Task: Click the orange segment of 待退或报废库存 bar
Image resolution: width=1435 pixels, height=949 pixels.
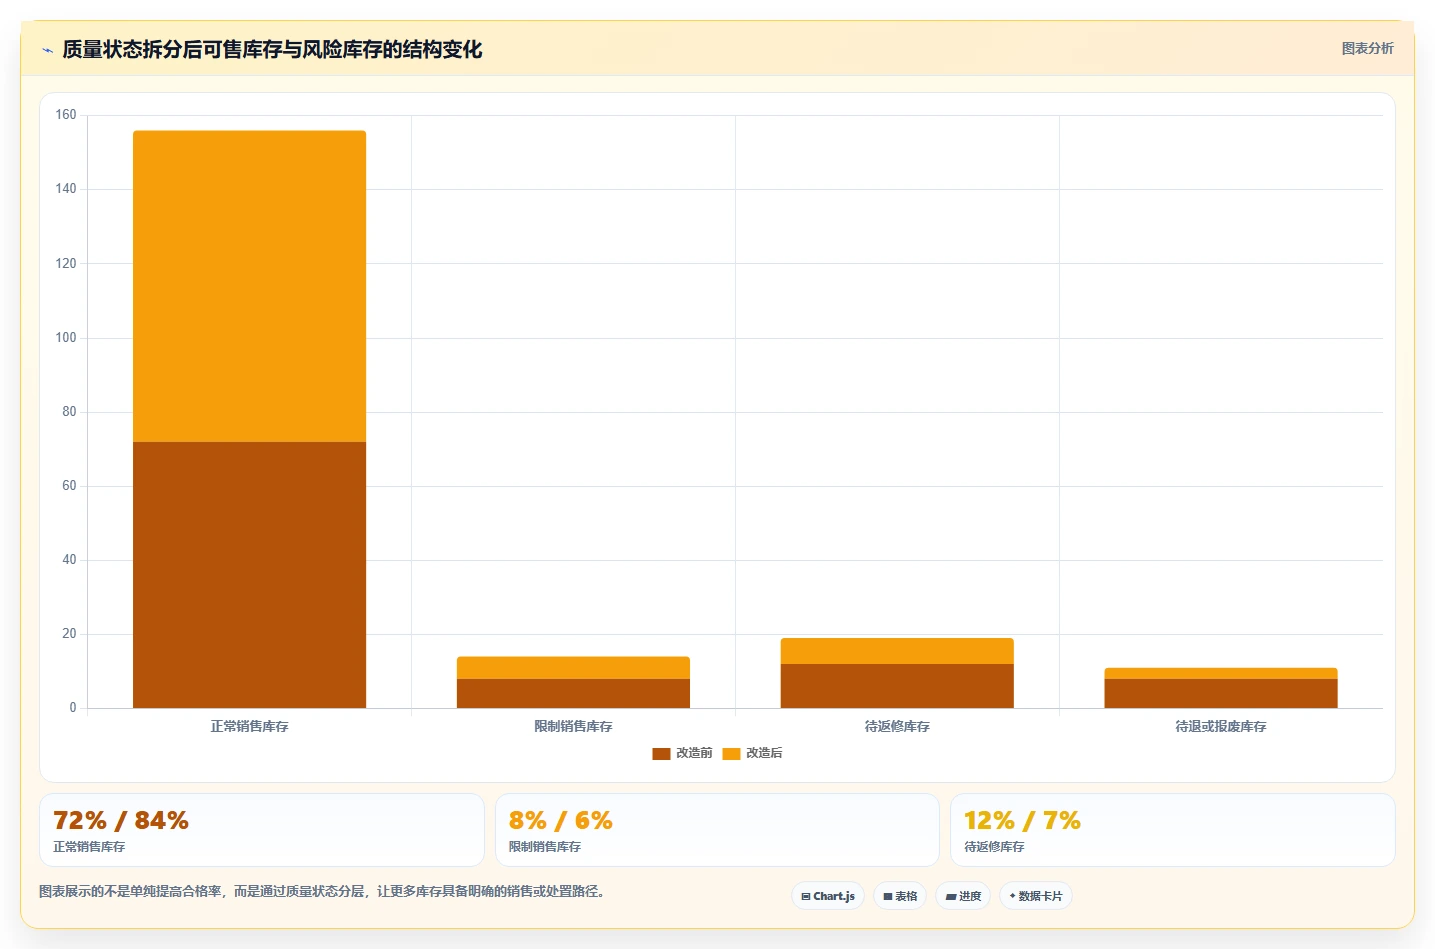Action: 1221,673
